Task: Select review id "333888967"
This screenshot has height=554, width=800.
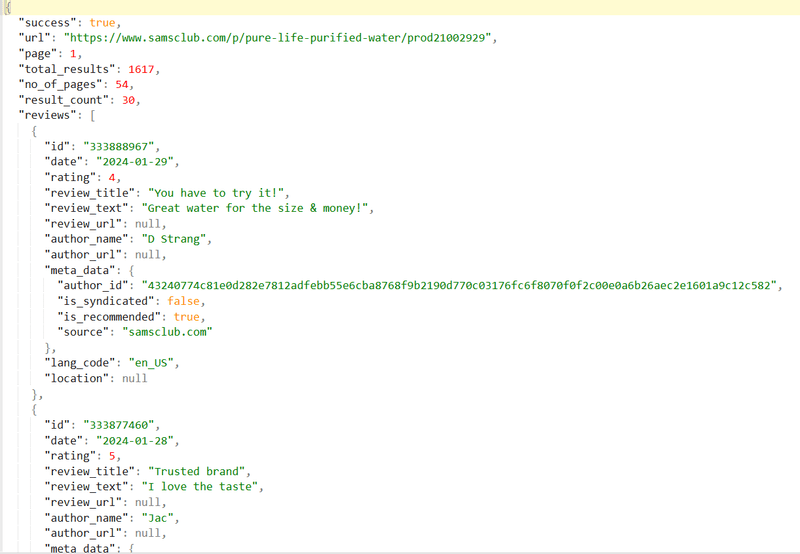Action: pyautogui.click(x=118, y=146)
